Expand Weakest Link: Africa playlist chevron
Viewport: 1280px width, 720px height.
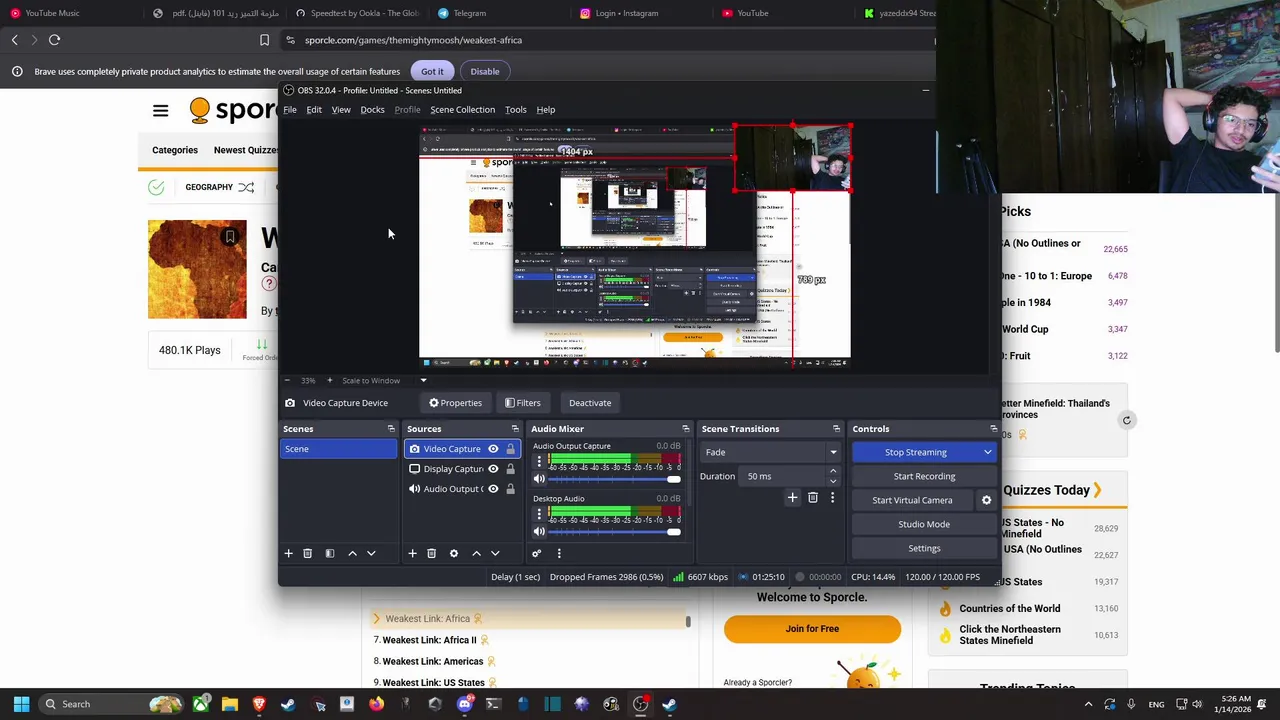click(x=376, y=619)
